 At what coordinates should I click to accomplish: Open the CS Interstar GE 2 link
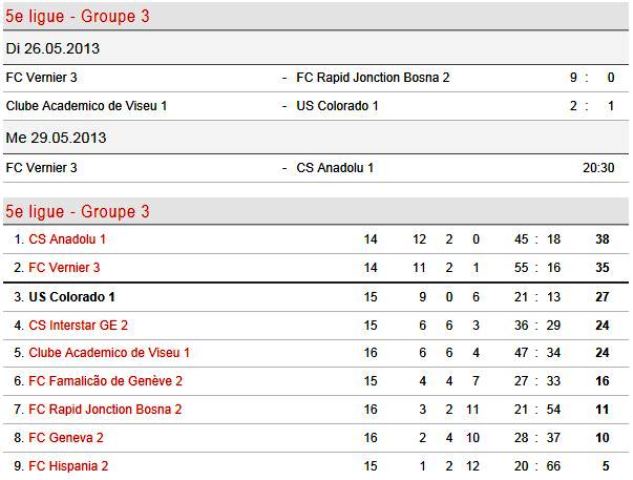pos(78,325)
